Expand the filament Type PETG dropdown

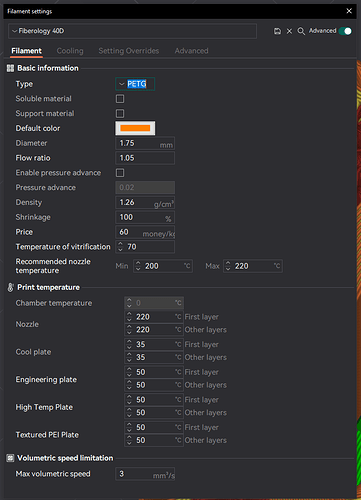coord(135,84)
